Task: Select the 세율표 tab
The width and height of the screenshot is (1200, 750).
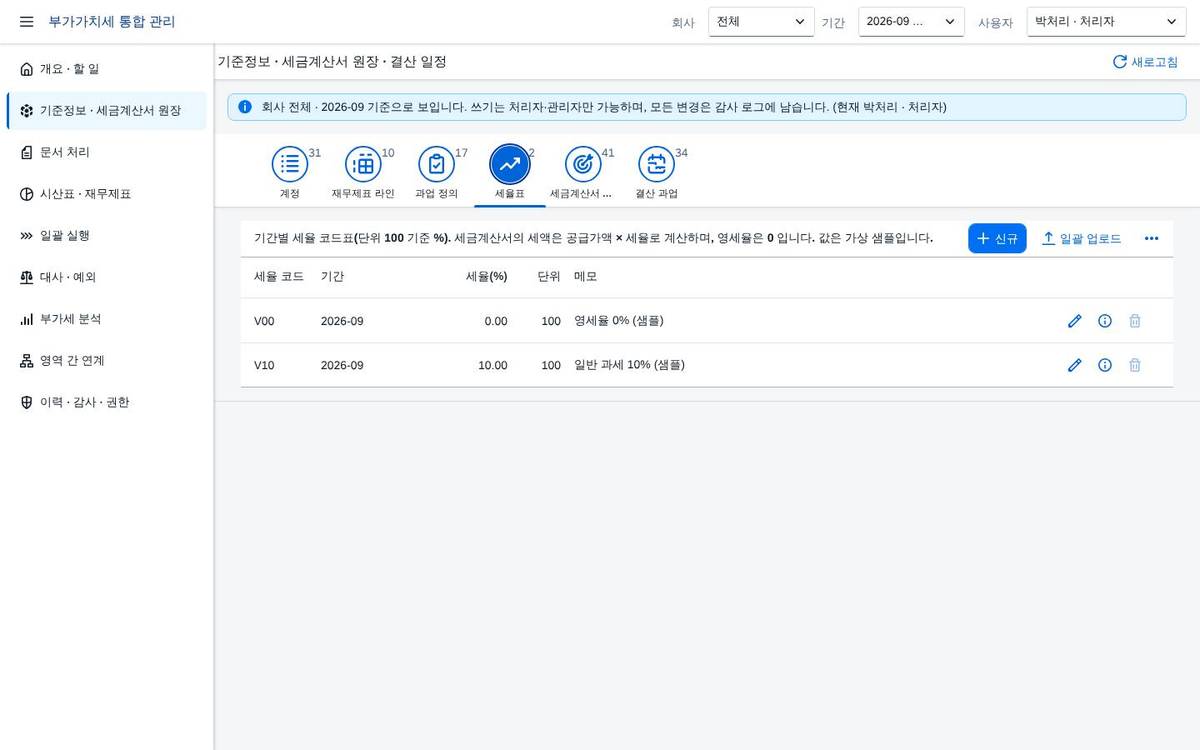Action: (x=509, y=173)
